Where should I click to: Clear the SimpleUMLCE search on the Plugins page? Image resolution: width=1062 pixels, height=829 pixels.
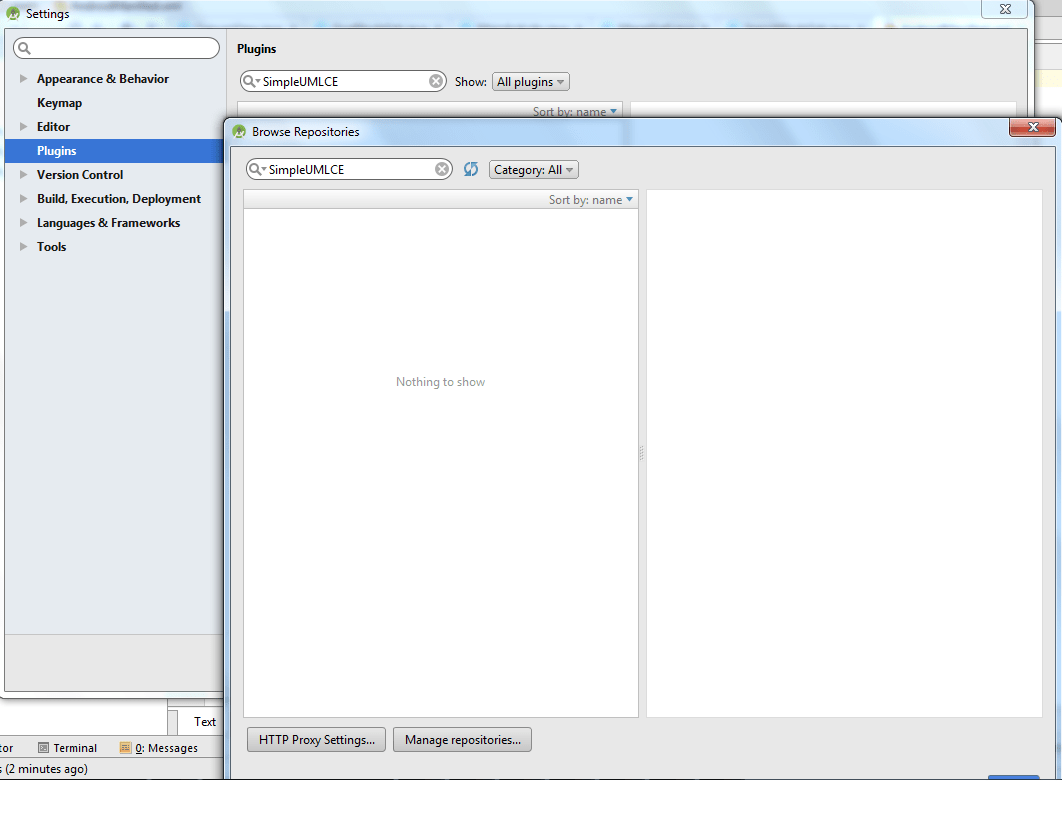pos(434,81)
